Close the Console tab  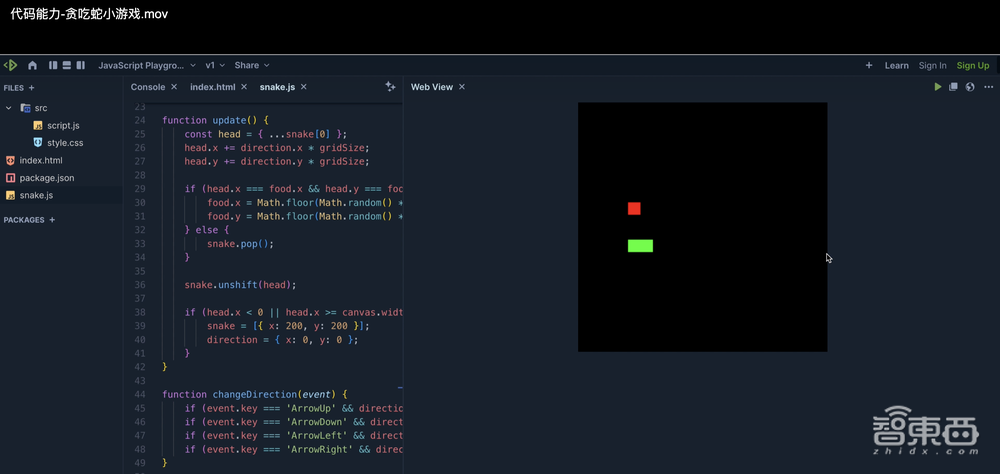[x=172, y=87]
